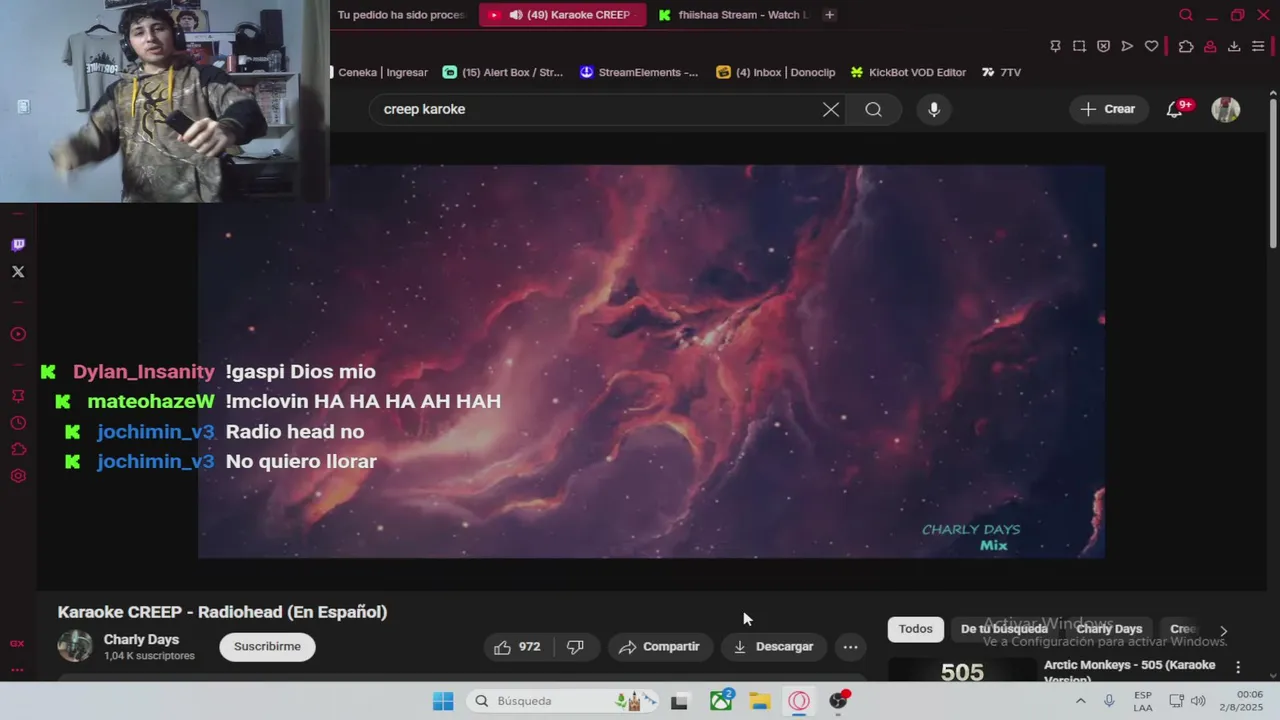Open the Ceneka | Ingresar bookmark
The height and width of the screenshot is (720, 1280).
pyautogui.click(x=380, y=72)
